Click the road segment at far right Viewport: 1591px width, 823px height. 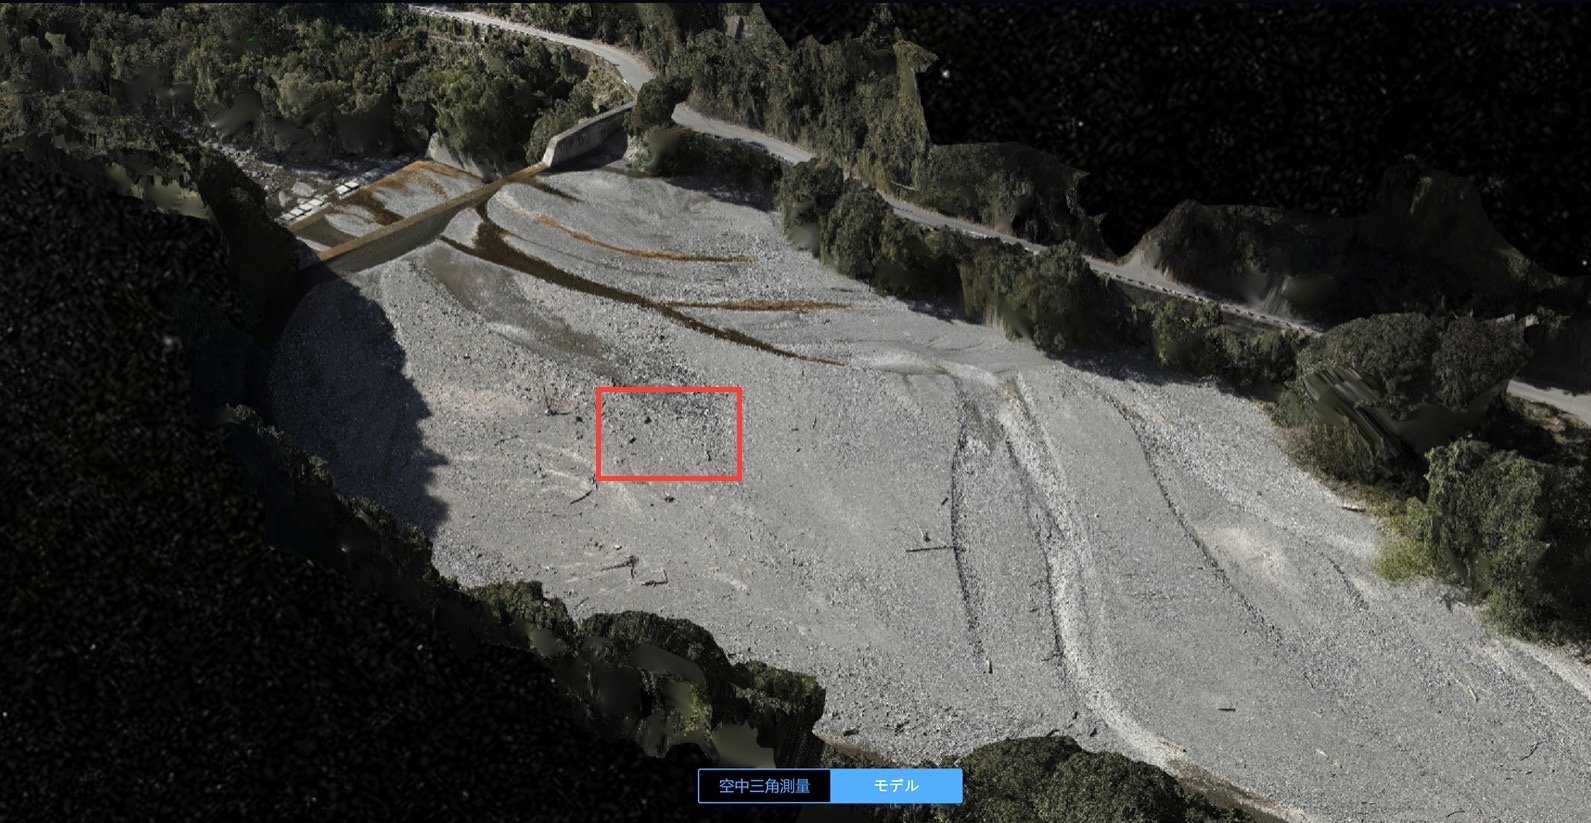click(1550, 395)
